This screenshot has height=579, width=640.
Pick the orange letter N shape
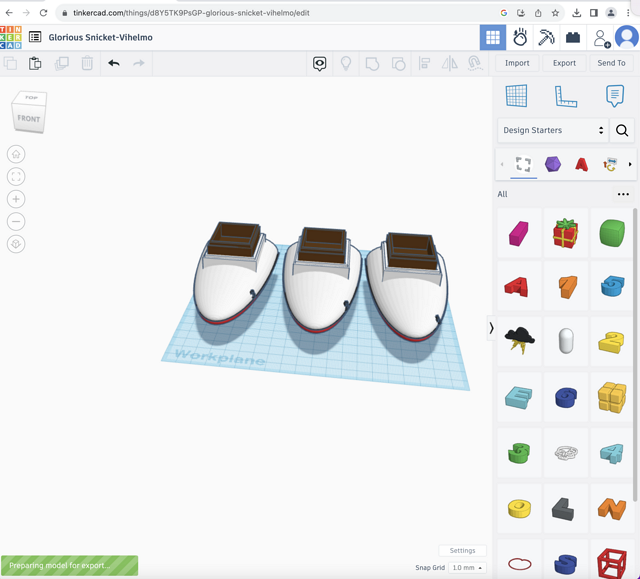[x=612, y=508]
